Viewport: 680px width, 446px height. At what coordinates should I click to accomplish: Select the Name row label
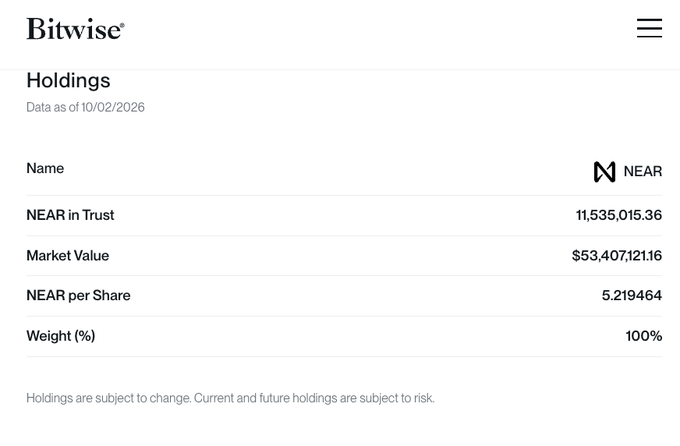45,168
